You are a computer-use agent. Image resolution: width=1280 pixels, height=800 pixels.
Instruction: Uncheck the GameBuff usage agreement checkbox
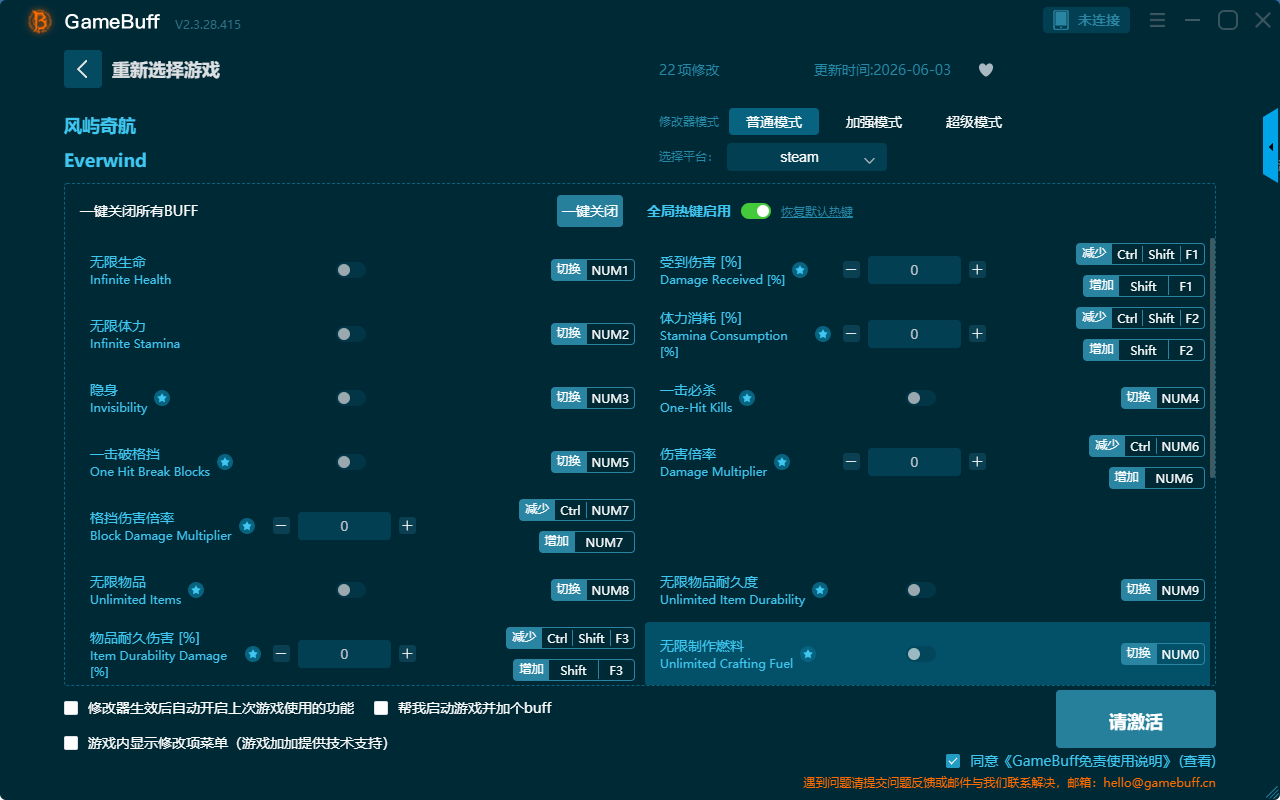[x=953, y=761]
